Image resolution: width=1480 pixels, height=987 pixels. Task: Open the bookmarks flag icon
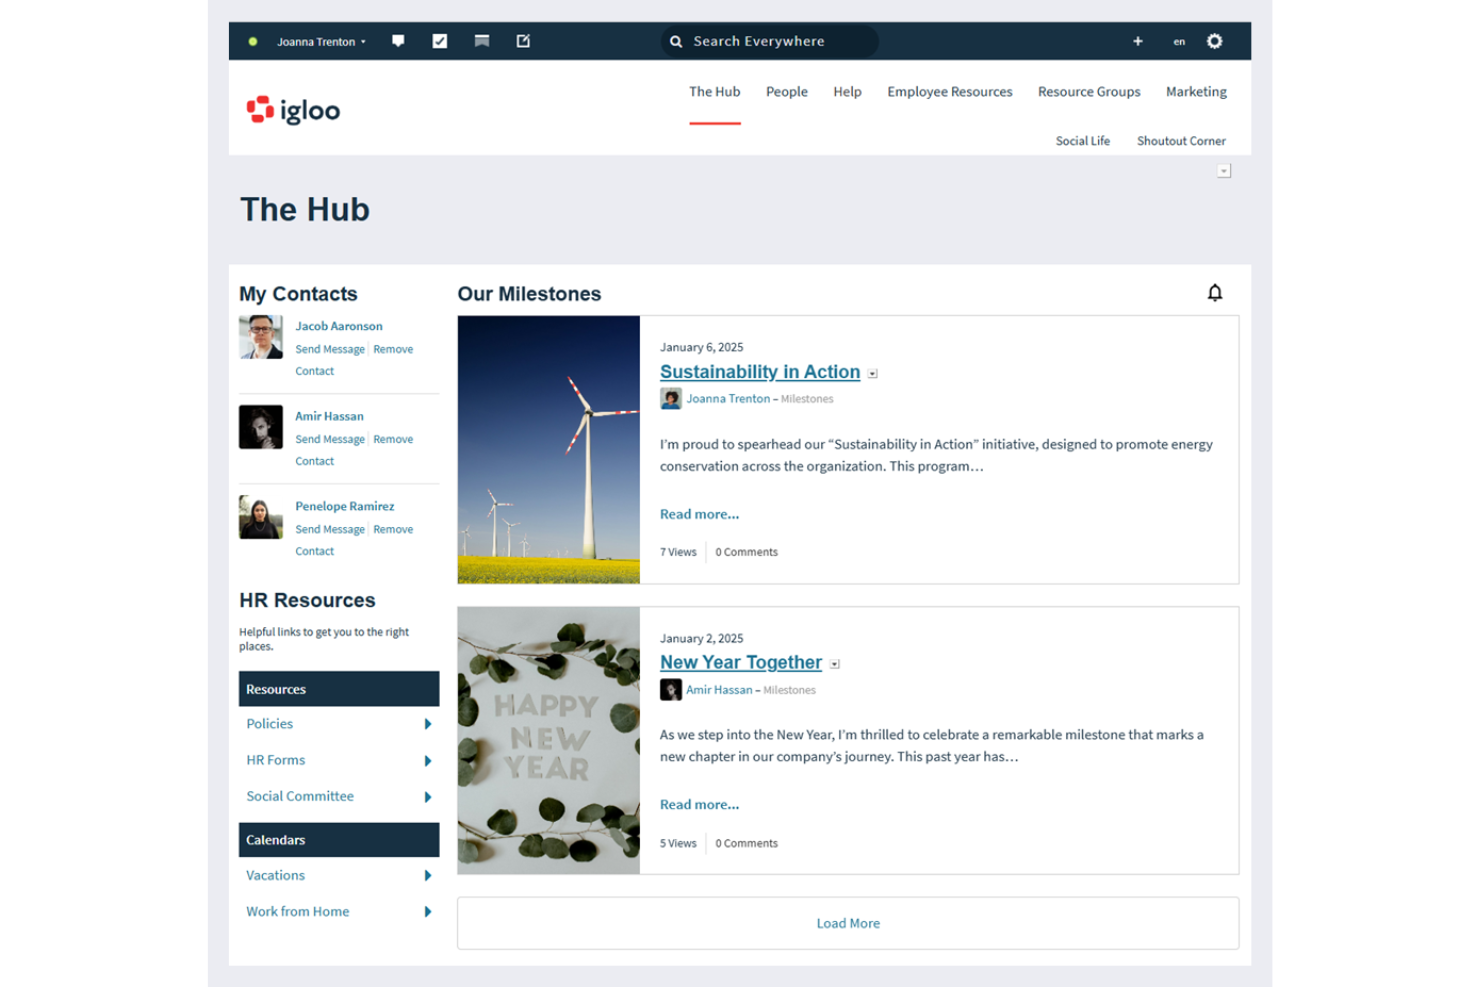[x=481, y=41]
